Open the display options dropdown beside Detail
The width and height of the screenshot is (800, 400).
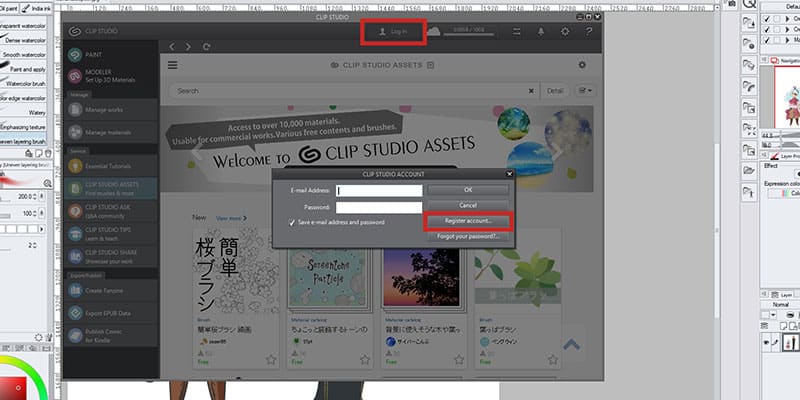click(584, 91)
